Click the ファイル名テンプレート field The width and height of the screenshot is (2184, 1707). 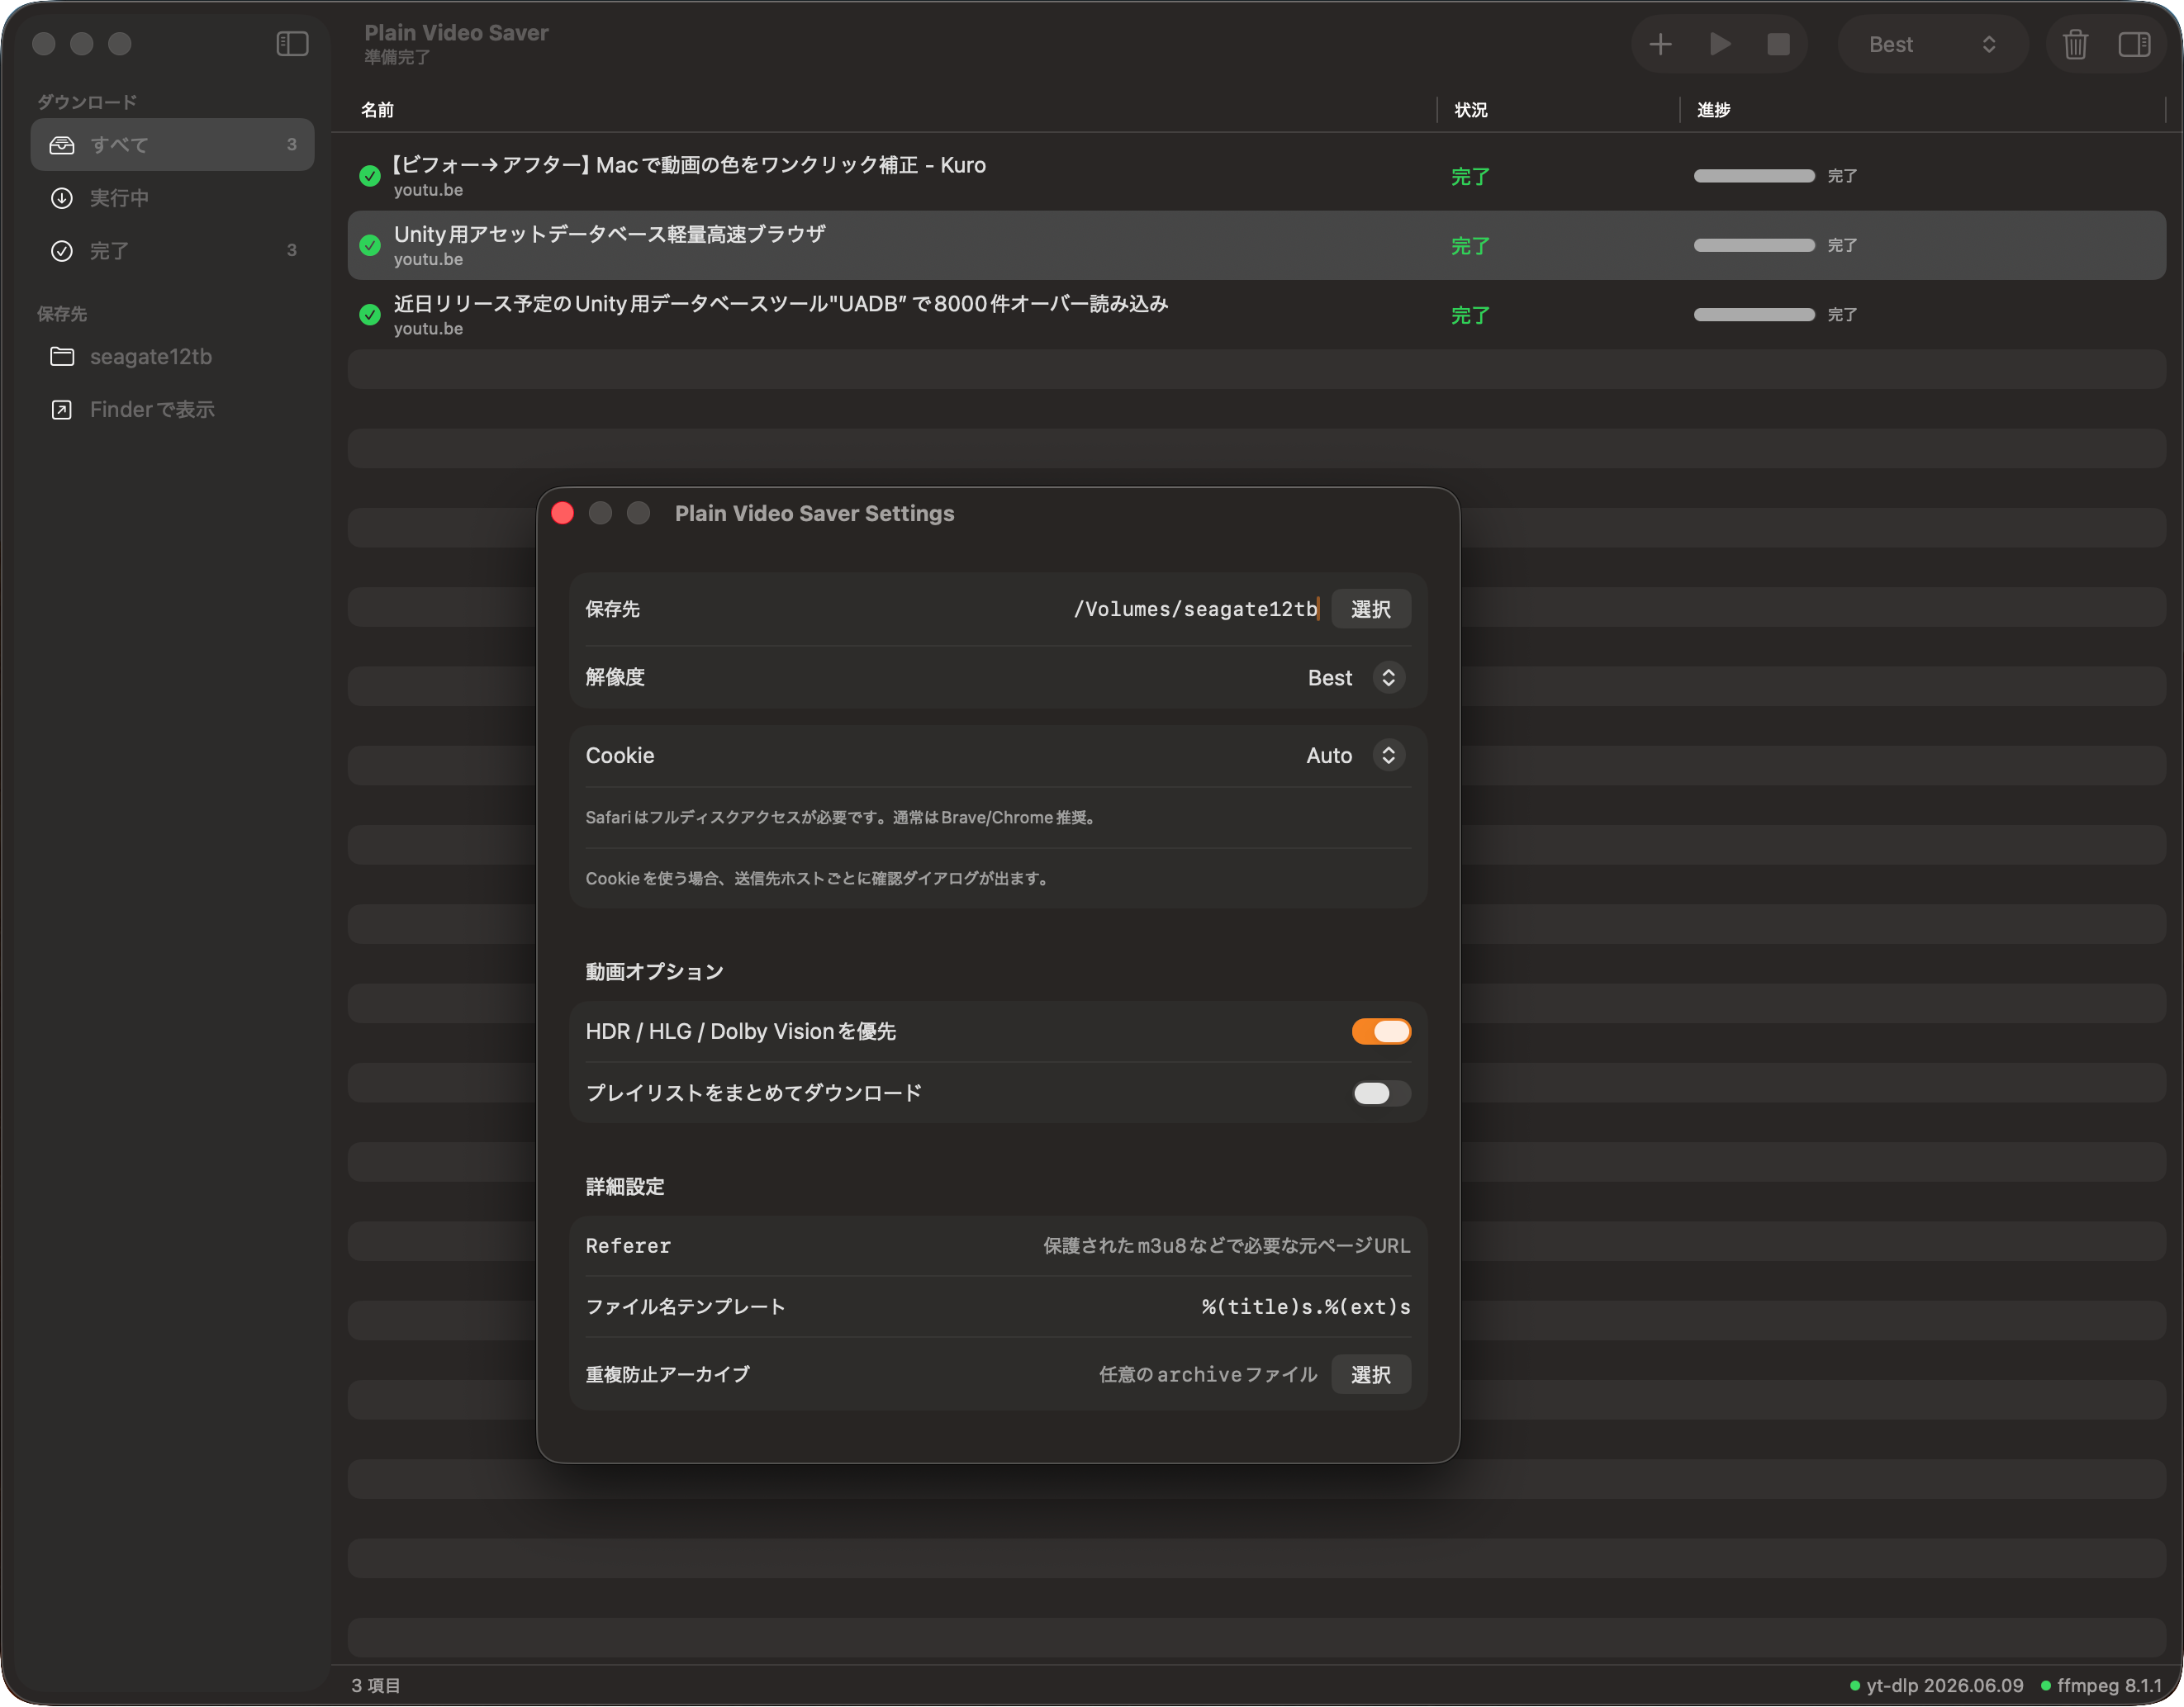[x=1305, y=1307]
